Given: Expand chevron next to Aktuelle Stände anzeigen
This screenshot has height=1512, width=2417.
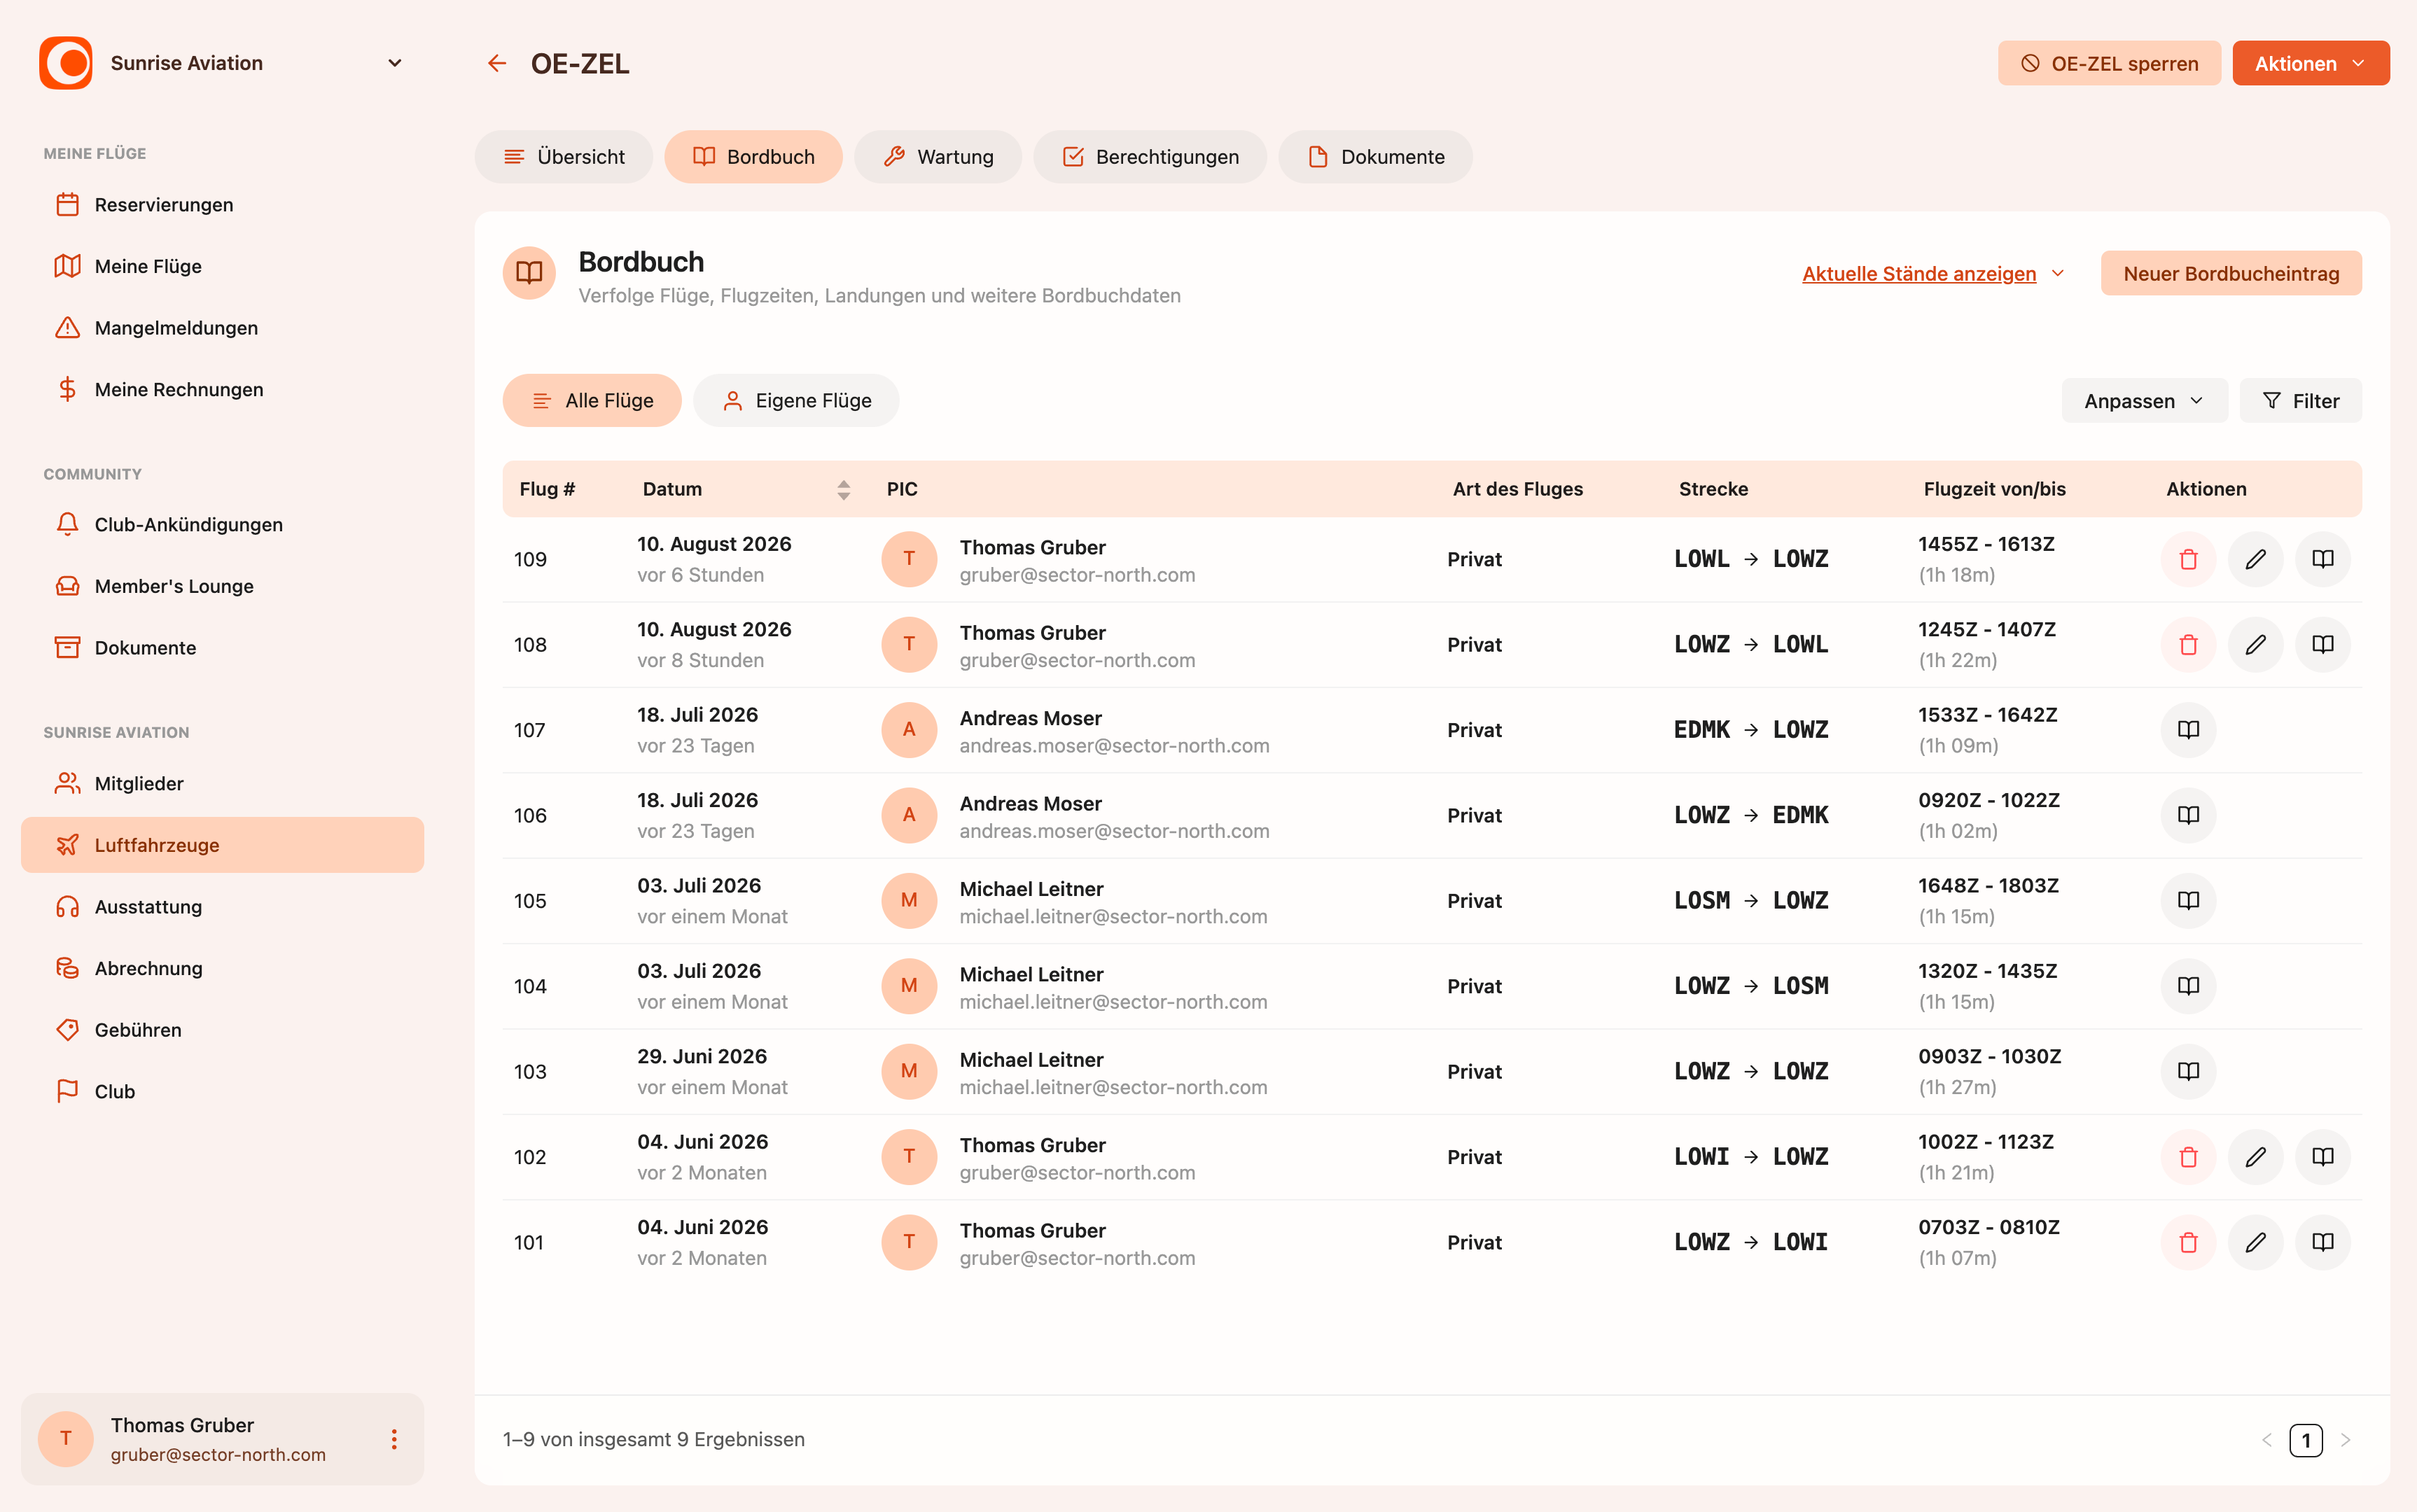Looking at the screenshot, I should tap(2057, 273).
